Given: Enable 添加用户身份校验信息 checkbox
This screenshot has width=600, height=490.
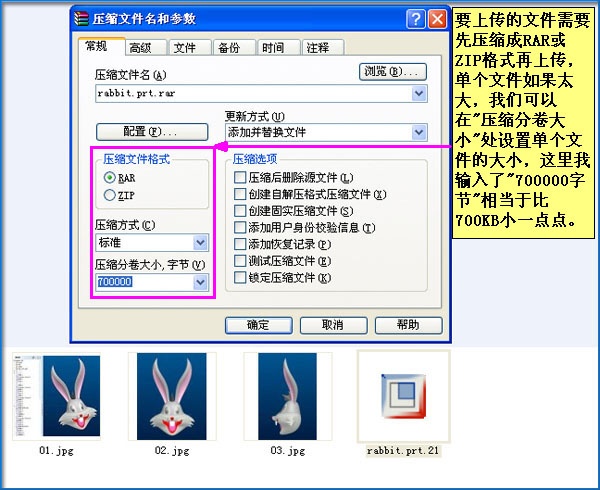Looking at the screenshot, I should pyautogui.click(x=240, y=227).
